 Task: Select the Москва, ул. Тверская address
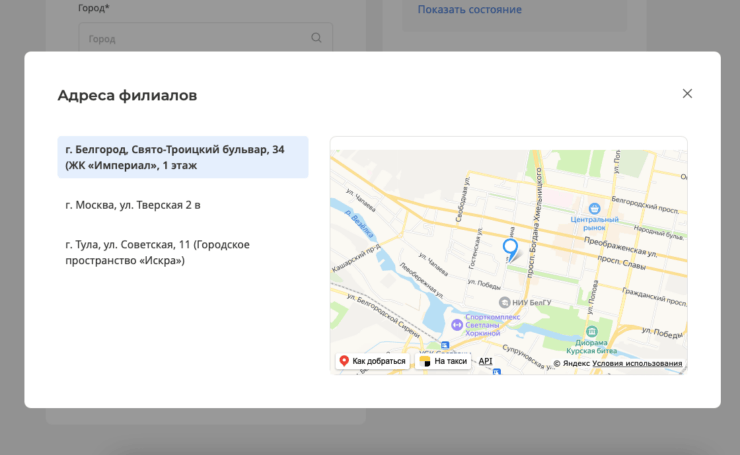(x=133, y=205)
